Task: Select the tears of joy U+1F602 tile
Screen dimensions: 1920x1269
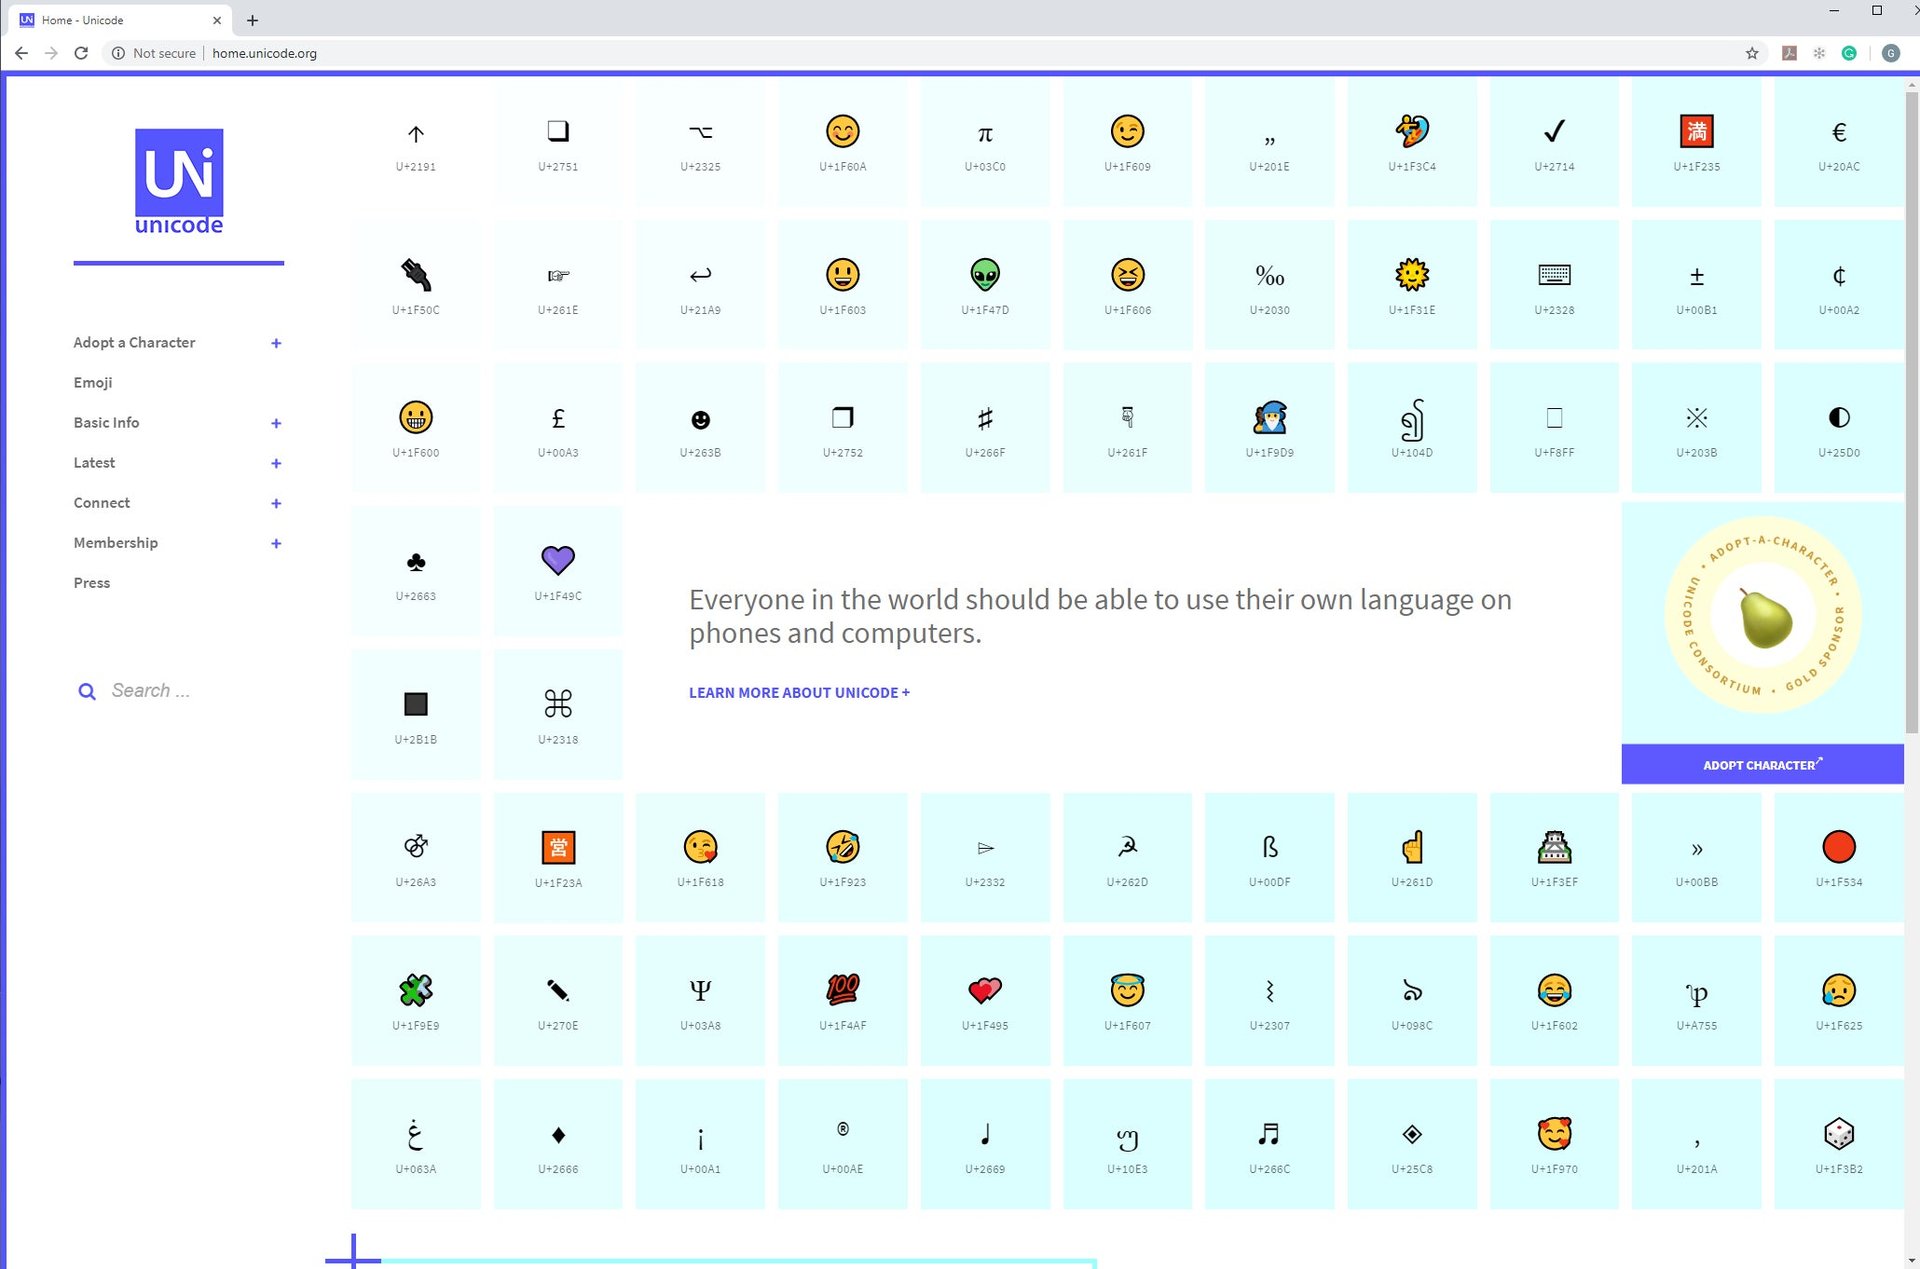Action: tap(1554, 1001)
